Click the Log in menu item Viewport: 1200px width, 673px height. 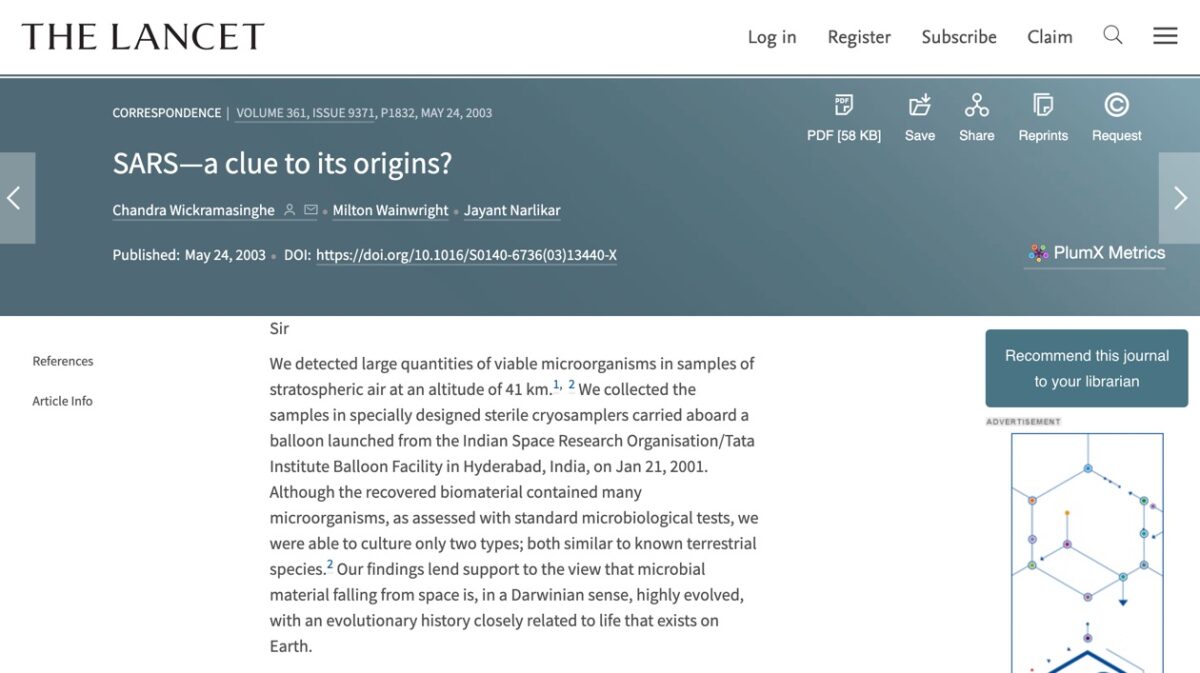[x=772, y=37]
